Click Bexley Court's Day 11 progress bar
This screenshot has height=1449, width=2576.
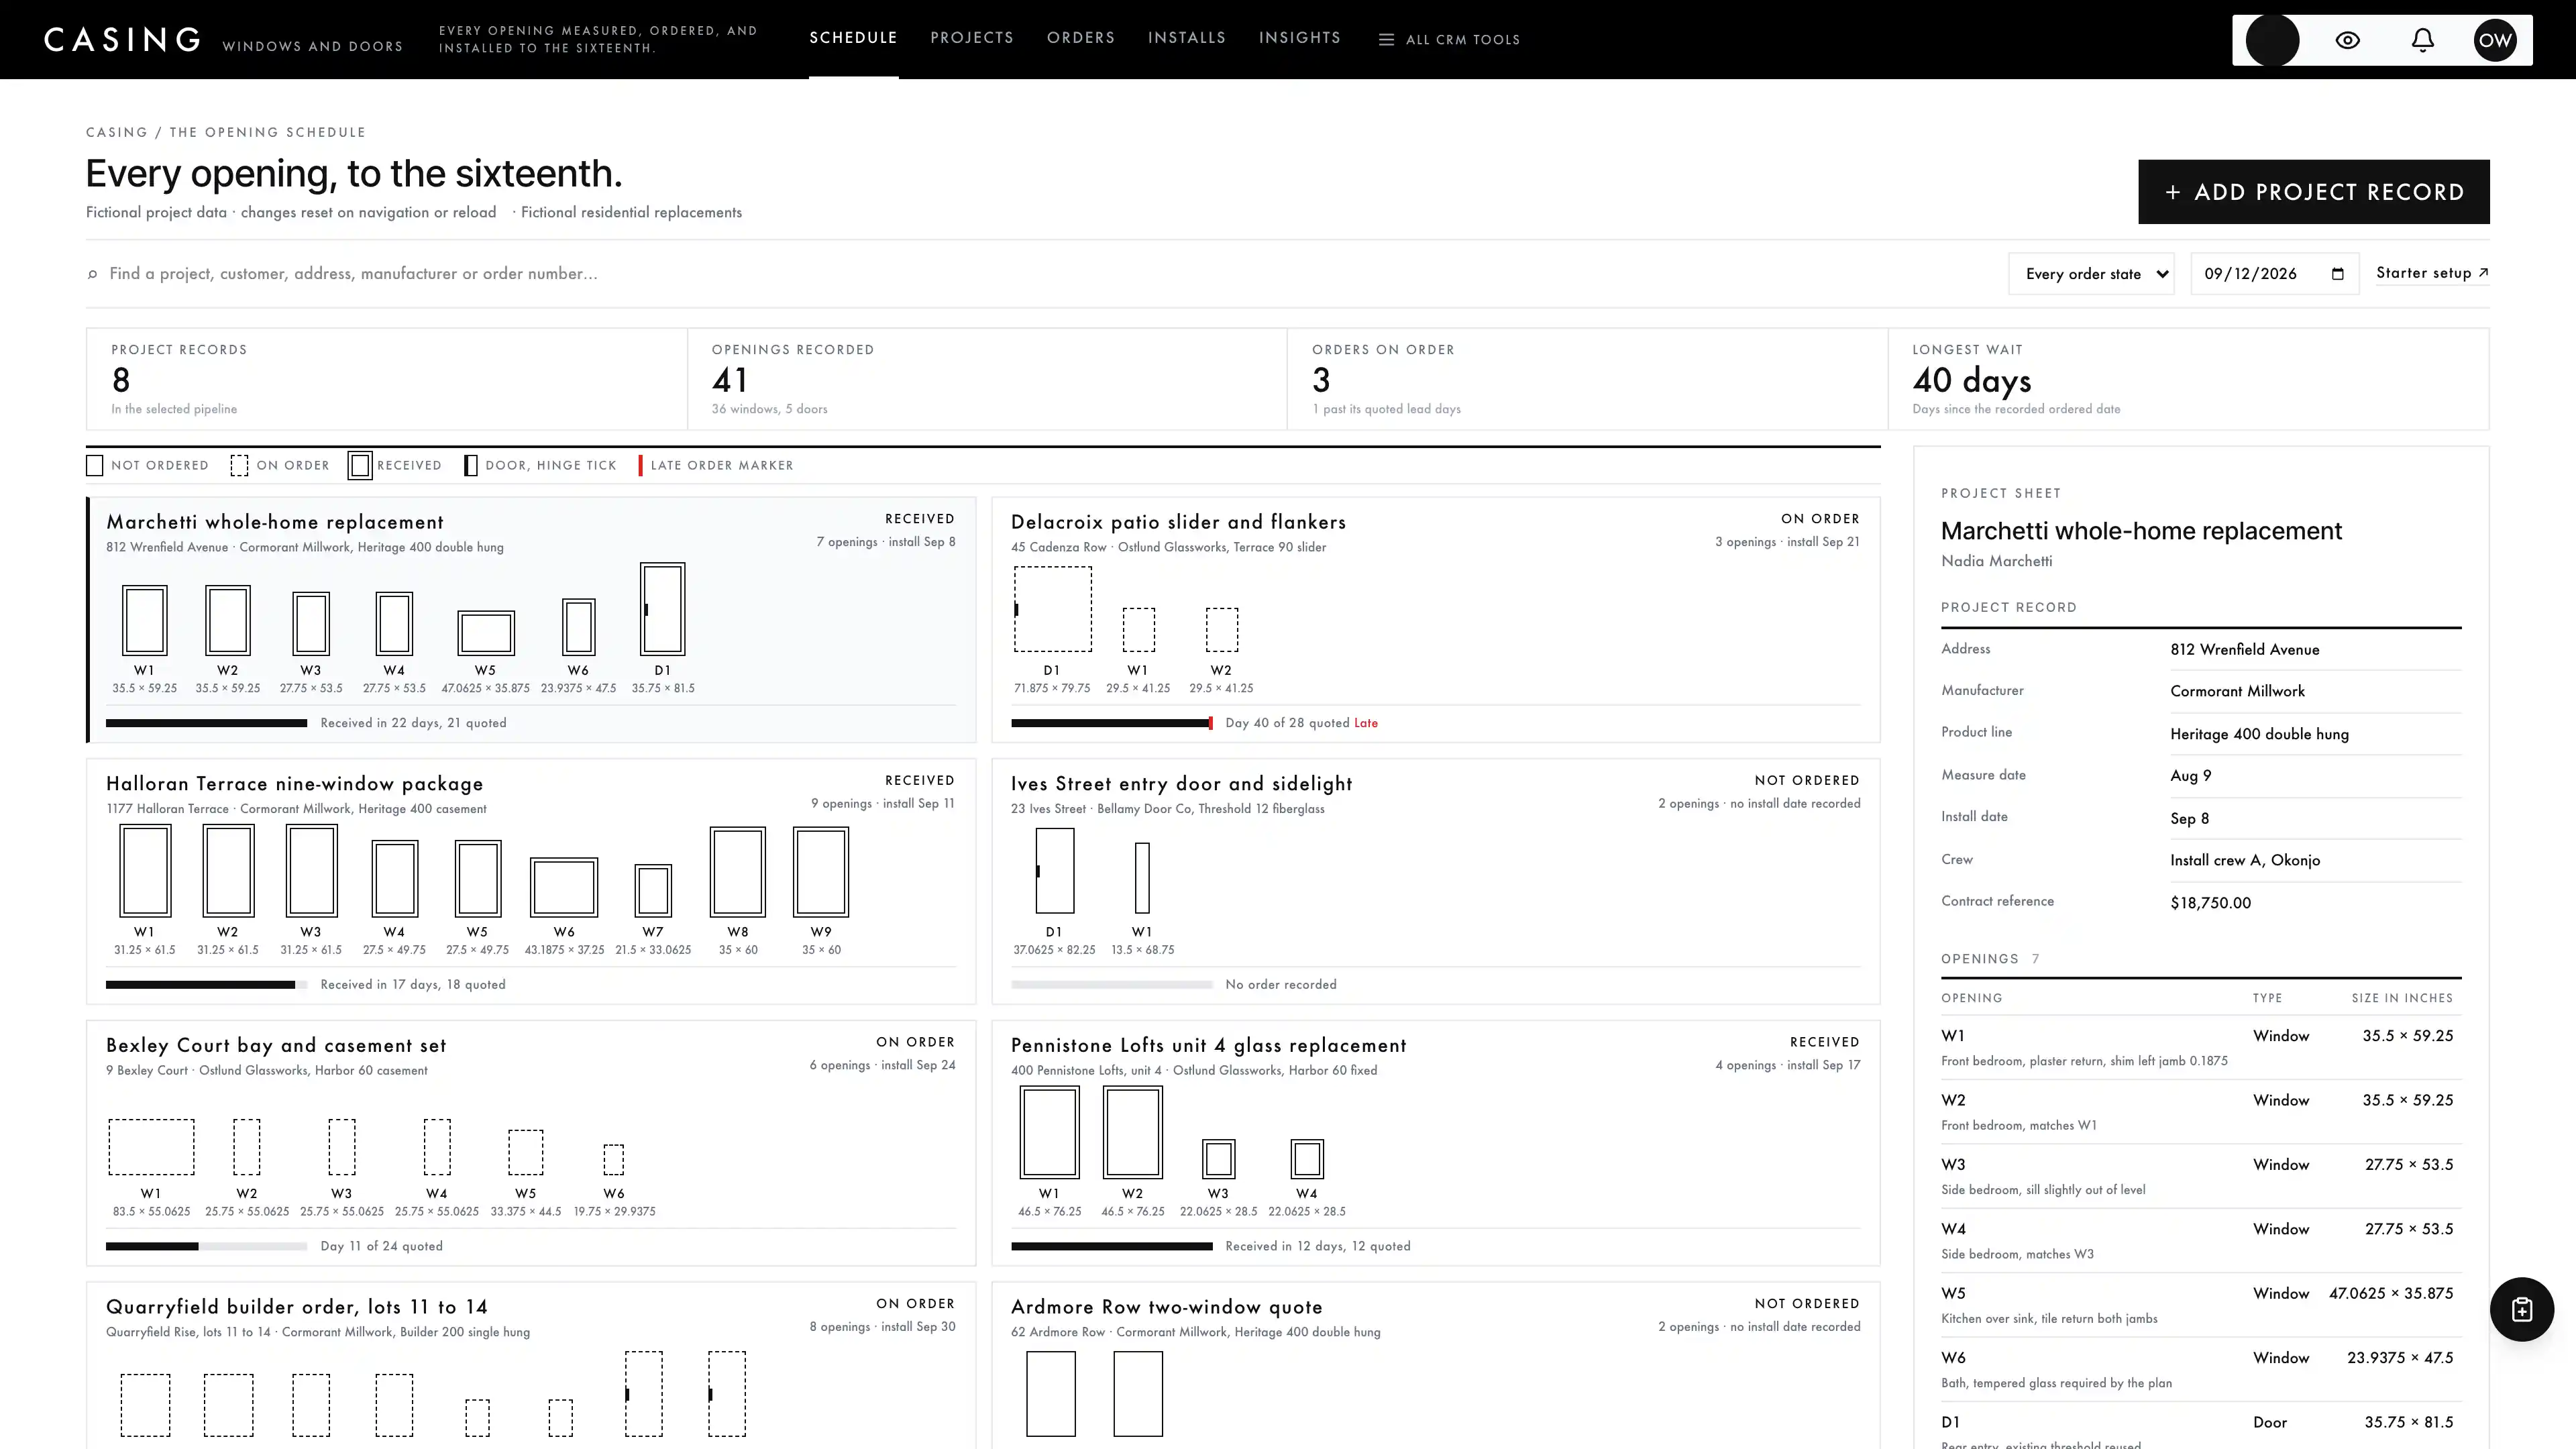pos(206,1246)
